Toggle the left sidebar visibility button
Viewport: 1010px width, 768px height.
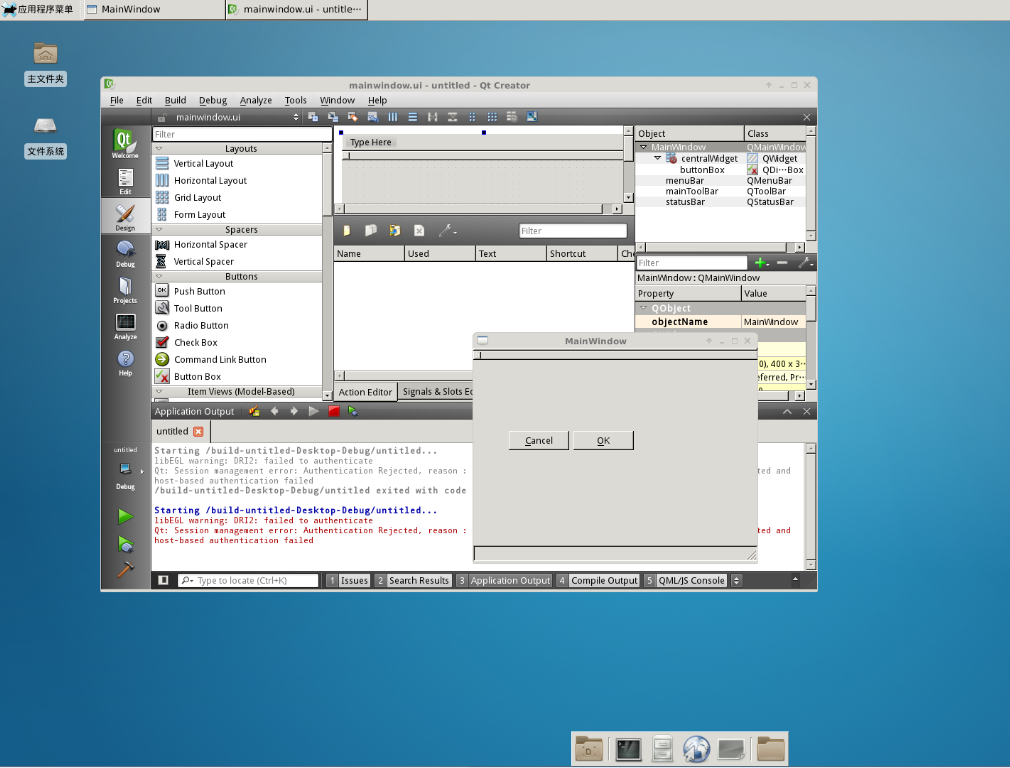coord(164,580)
